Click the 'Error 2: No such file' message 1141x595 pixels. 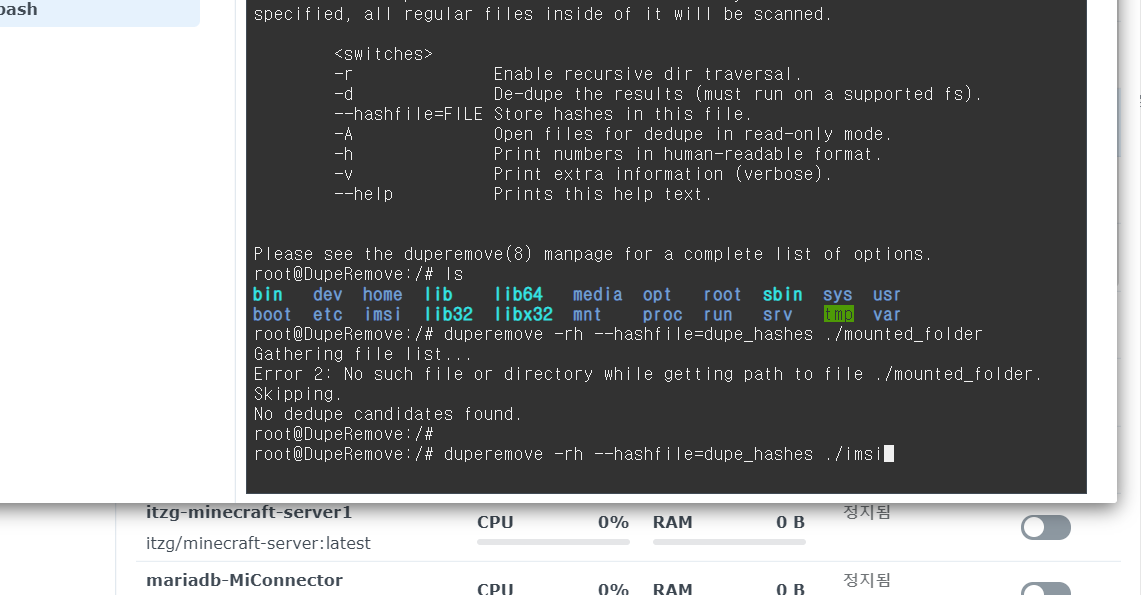coord(648,374)
